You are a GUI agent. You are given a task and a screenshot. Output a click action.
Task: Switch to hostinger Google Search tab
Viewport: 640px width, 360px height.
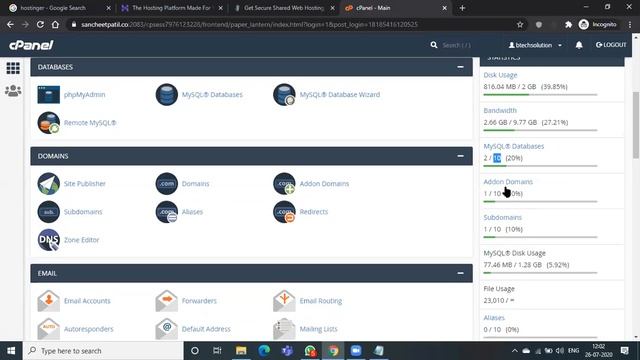[60, 8]
